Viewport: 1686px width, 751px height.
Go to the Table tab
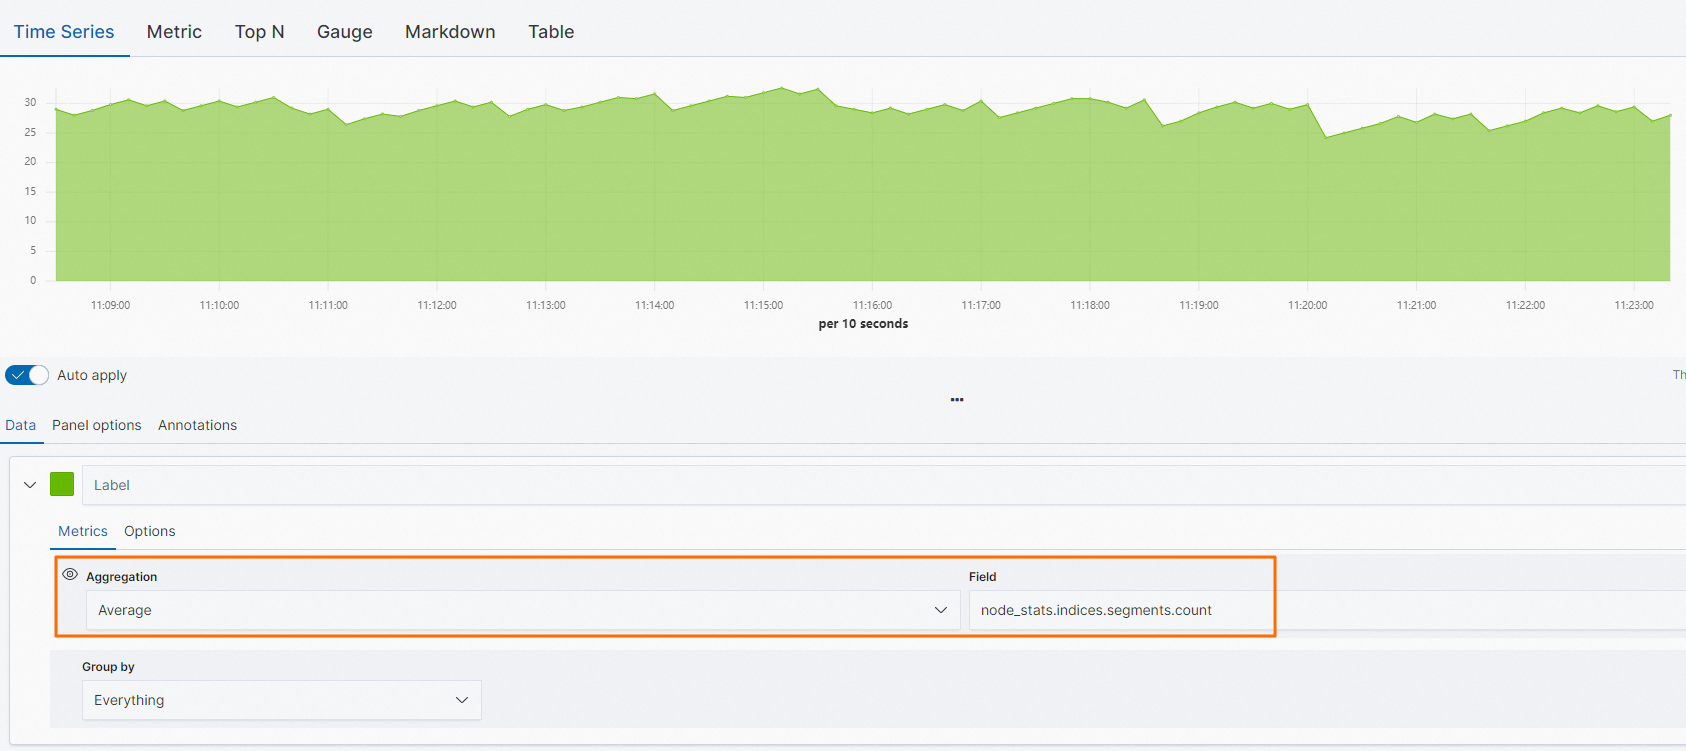click(551, 32)
